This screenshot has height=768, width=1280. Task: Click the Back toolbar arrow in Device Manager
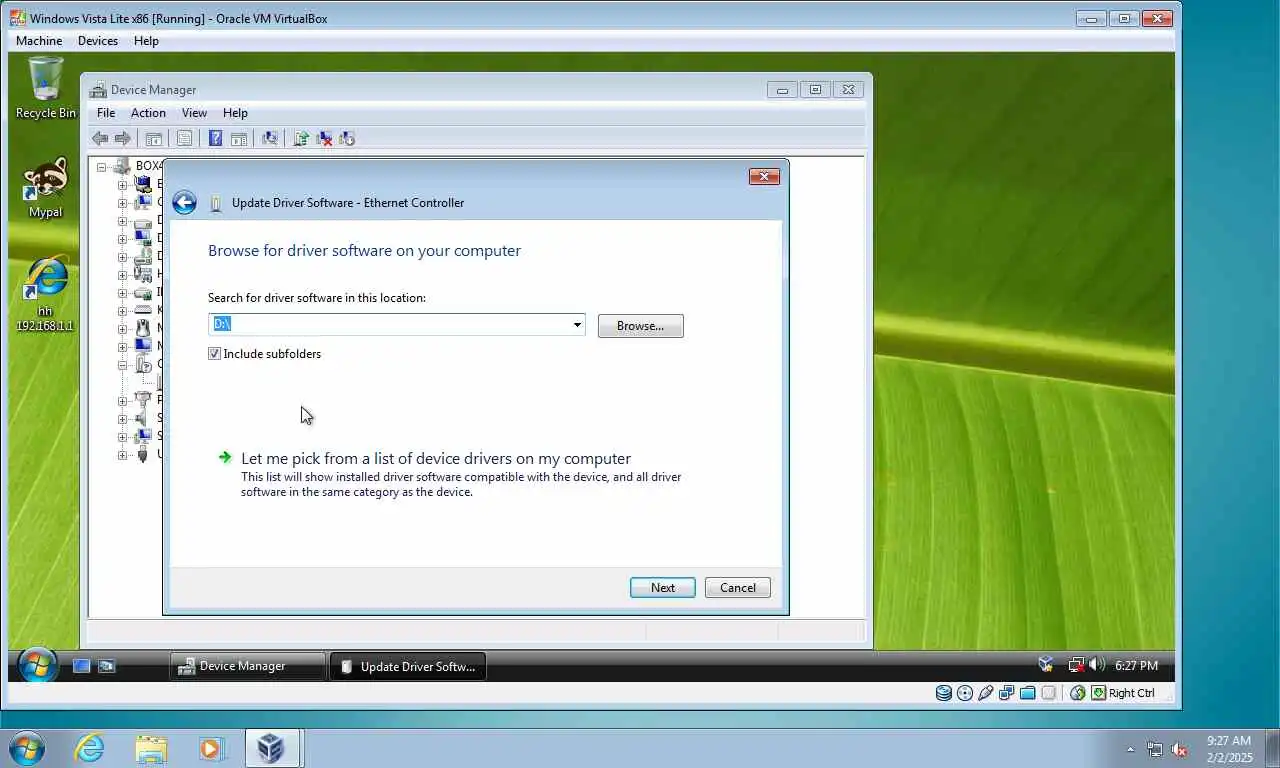[100, 139]
